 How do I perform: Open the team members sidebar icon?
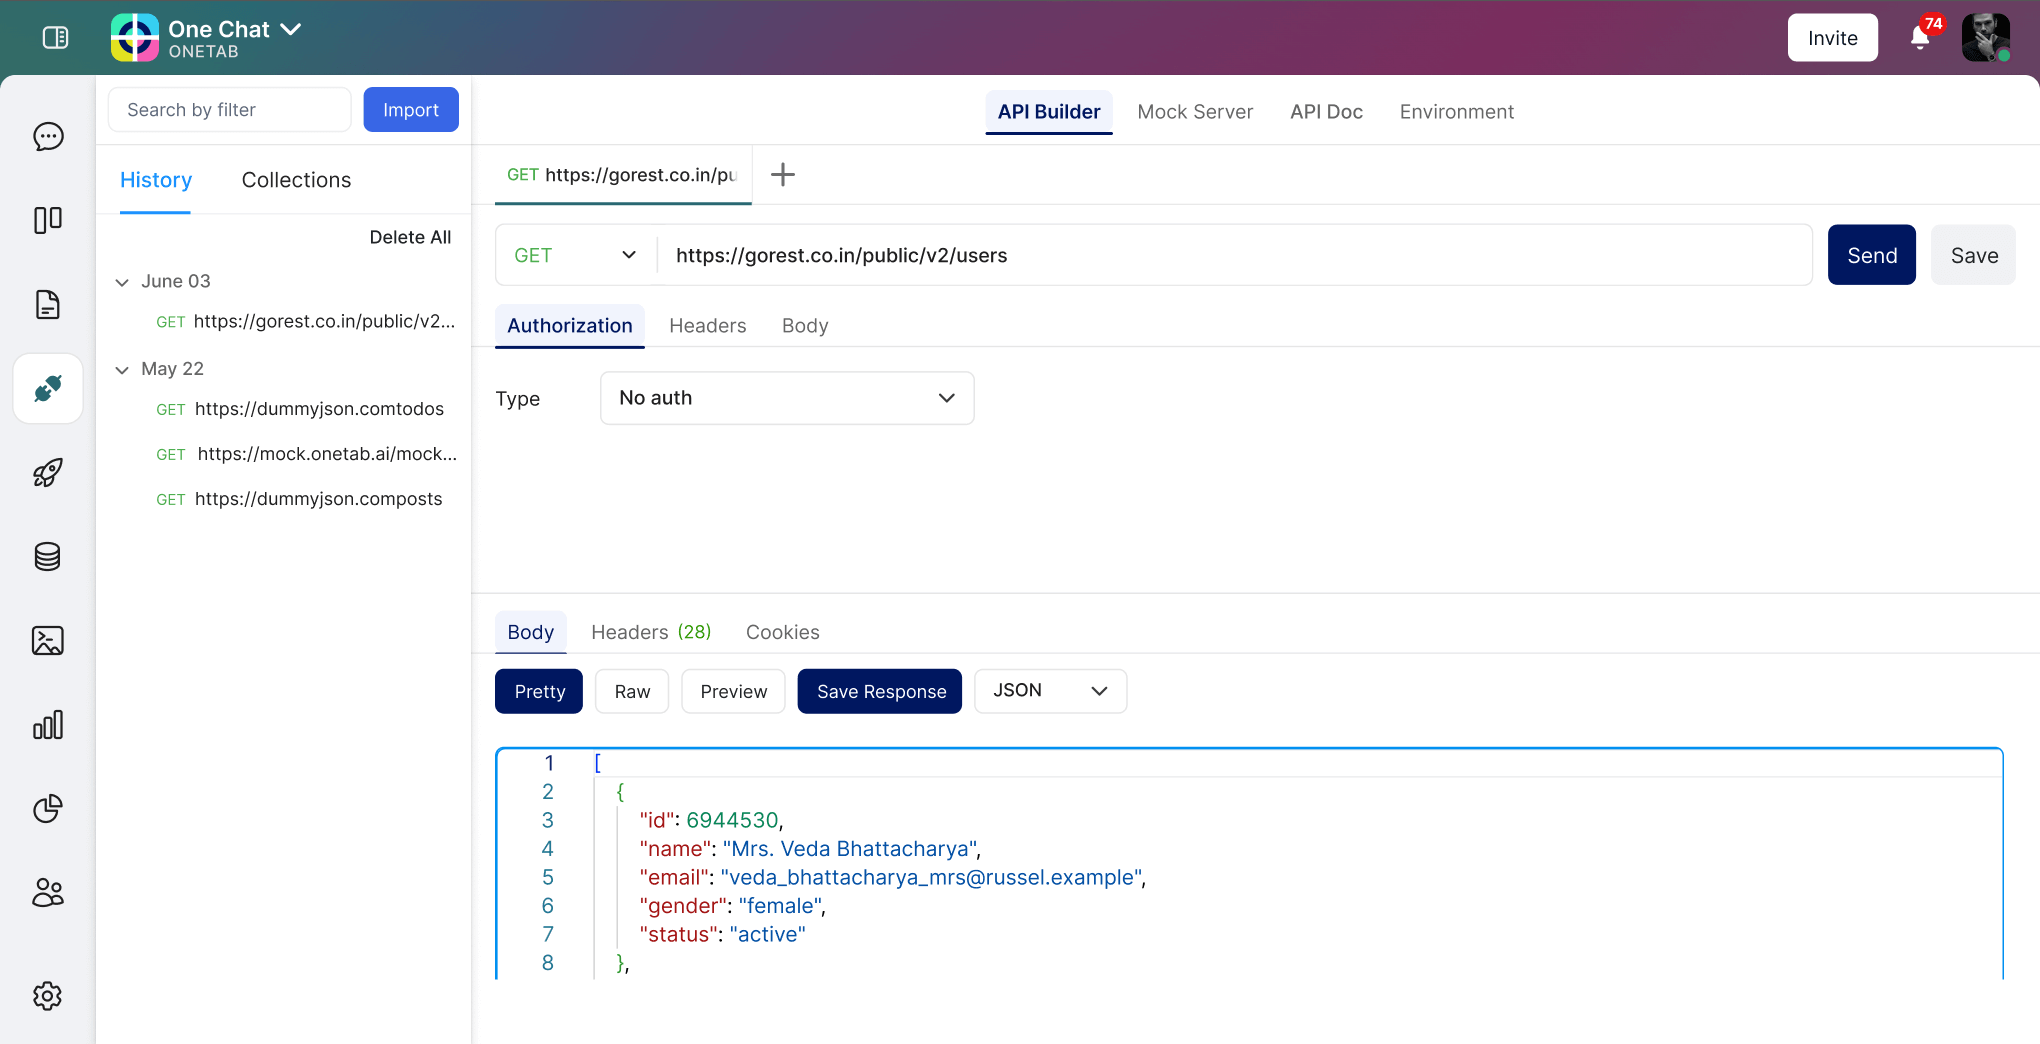pos(48,892)
